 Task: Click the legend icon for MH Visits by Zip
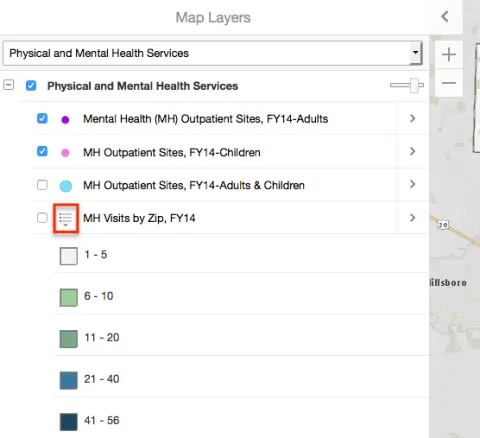(66, 218)
